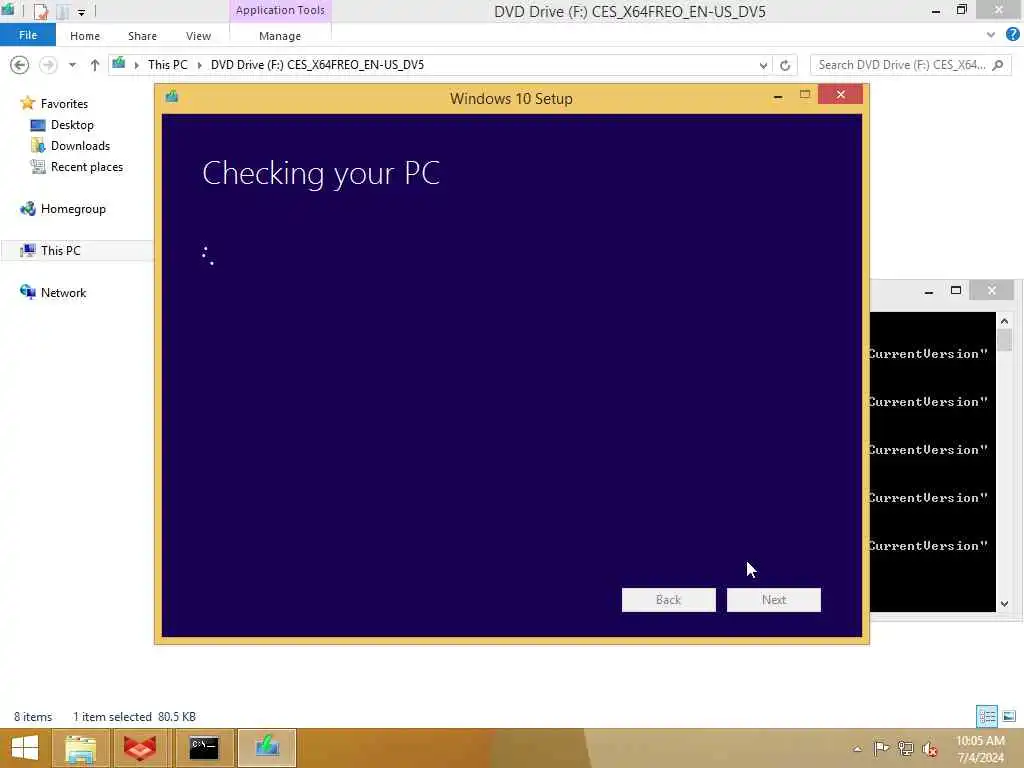The image size is (1024, 768).
Task: Click the network status tray icon
Action: (x=905, y=748)
